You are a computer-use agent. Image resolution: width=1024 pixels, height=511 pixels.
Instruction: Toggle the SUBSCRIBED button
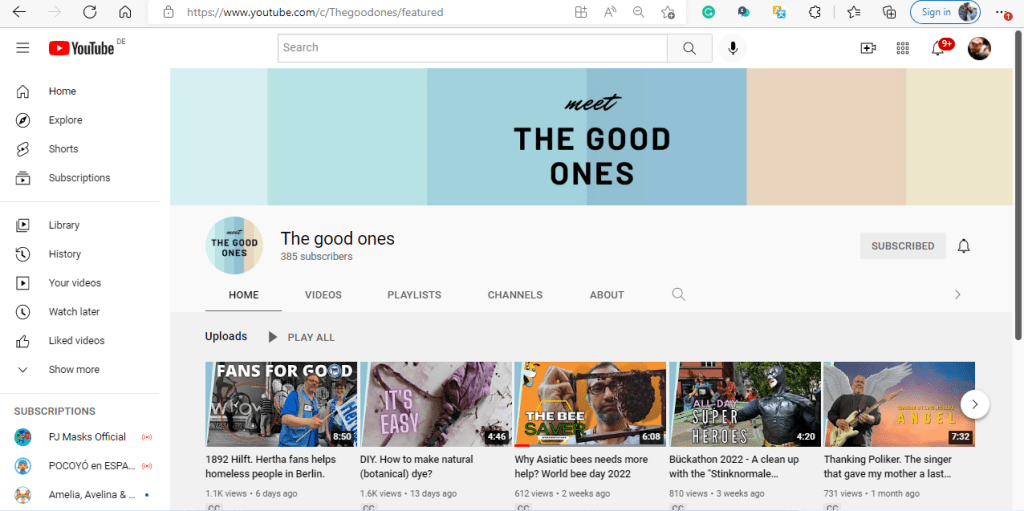pos(902,246)
